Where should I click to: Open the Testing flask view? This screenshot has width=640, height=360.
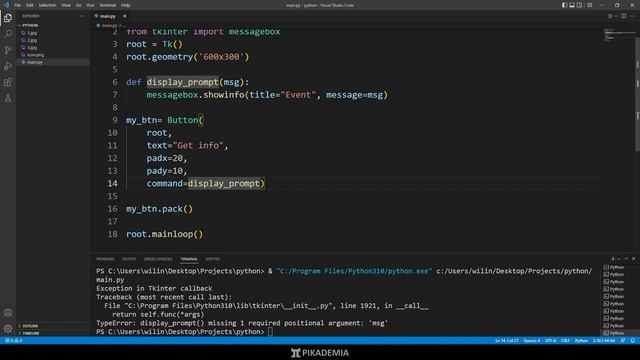(8, 98)
